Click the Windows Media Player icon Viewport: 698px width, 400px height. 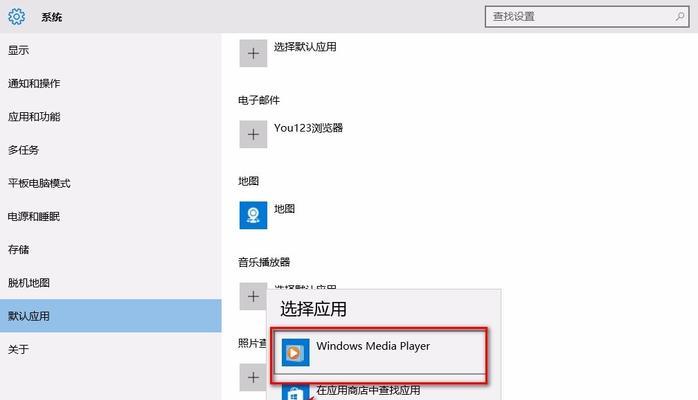pos(296,352)
